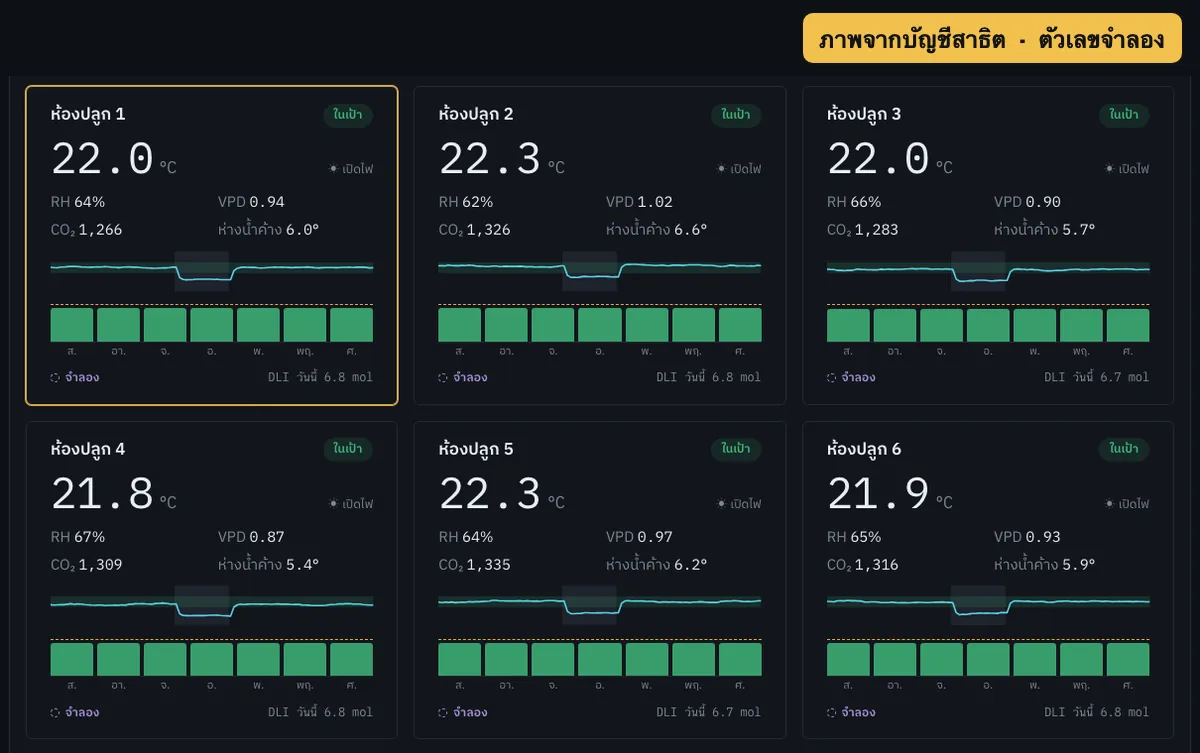Click the dashed-circle จำลอง icon in ห้องปลูก 3

coord(832,378)
